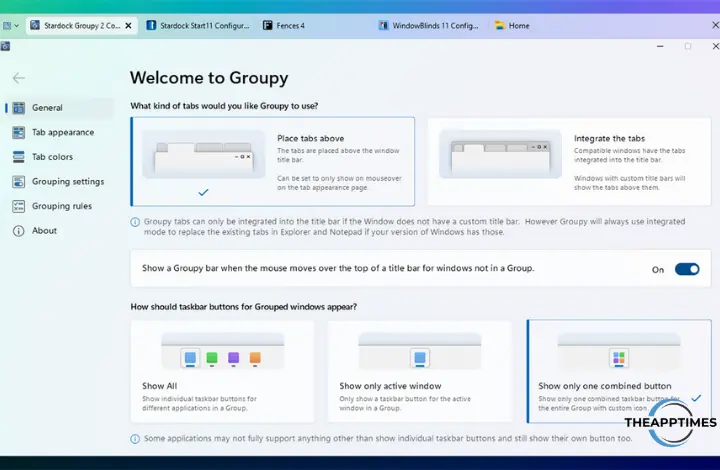
Task: Select Show only one combined button option
Action: coord(619,371)
